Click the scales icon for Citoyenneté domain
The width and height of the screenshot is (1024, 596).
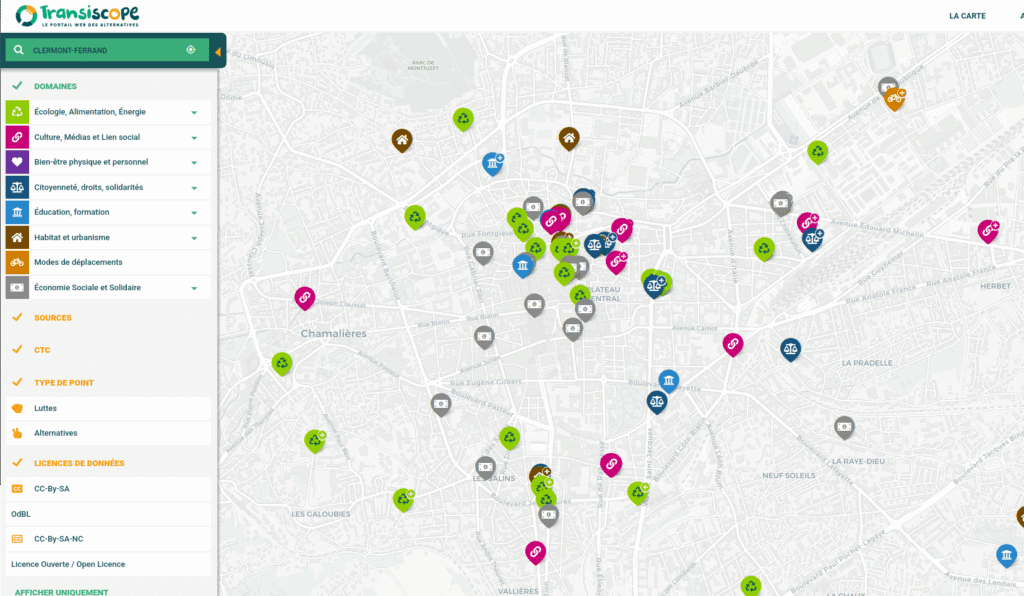click(17, 187)
